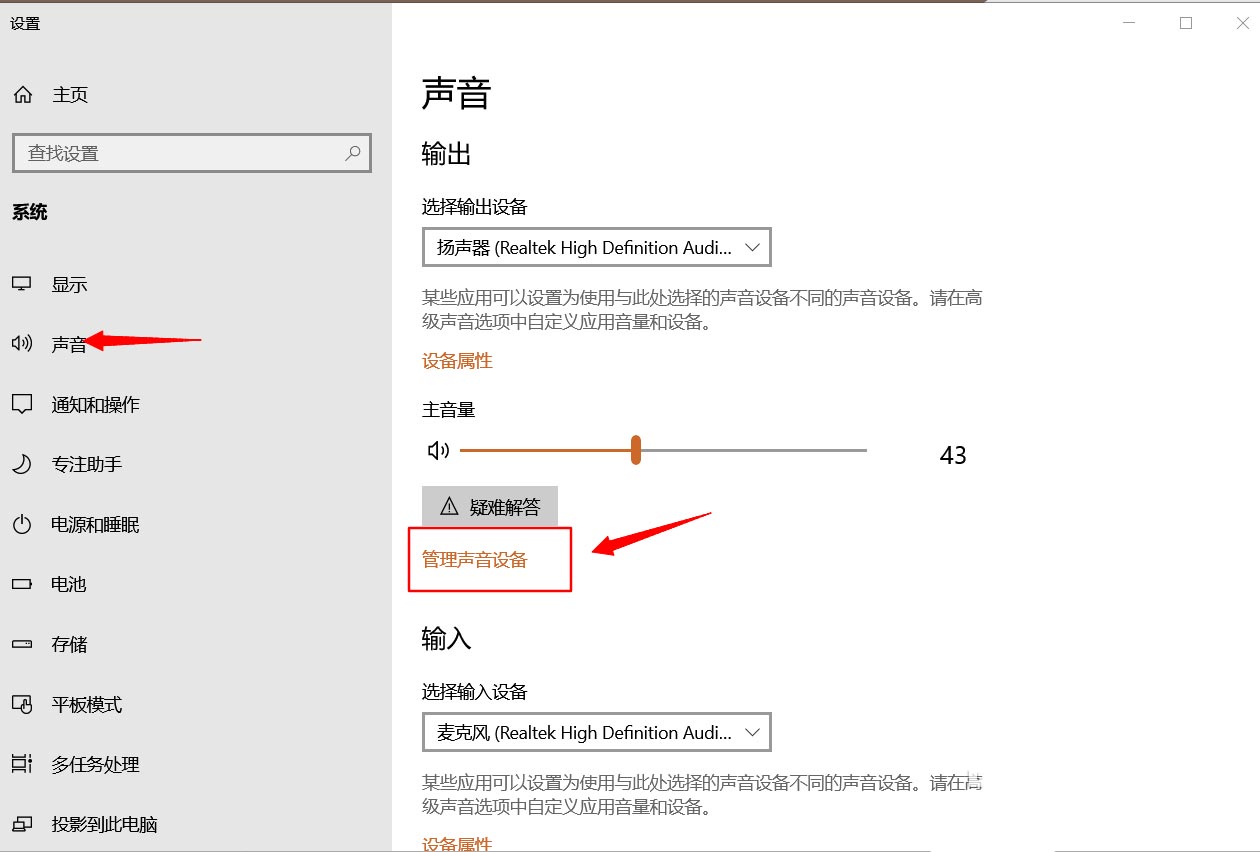The height and width of the screenshot is (852, 1260).
Task: Click the 投影到此电脑 projection icon
Action: click(21, 823)
